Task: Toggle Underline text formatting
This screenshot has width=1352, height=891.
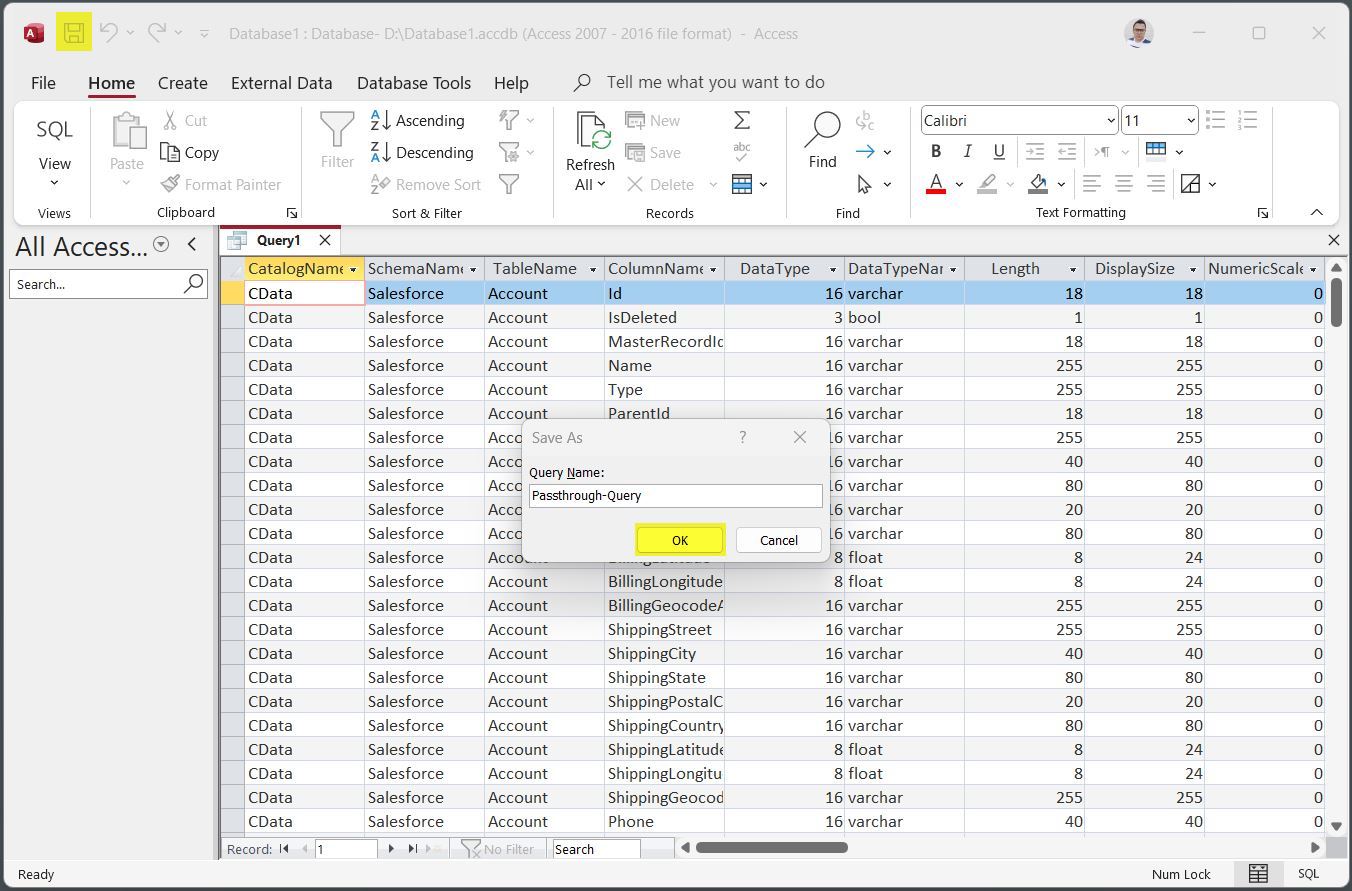Action: 998,152
